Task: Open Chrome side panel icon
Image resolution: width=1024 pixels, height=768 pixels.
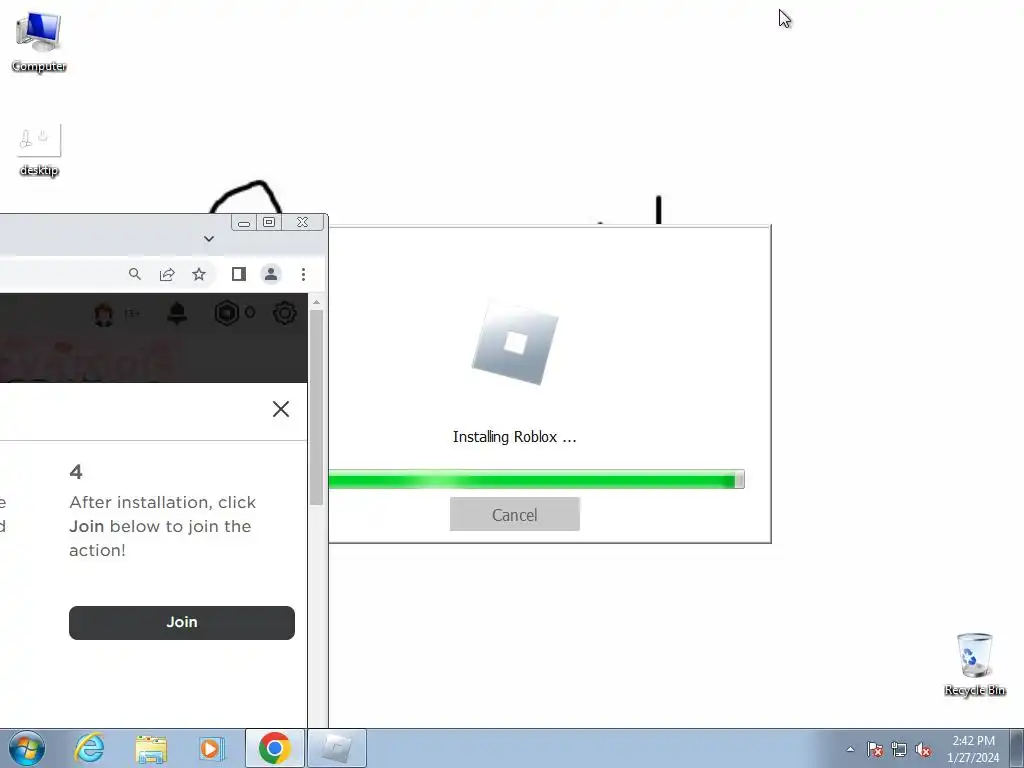Action: (239, 274)
